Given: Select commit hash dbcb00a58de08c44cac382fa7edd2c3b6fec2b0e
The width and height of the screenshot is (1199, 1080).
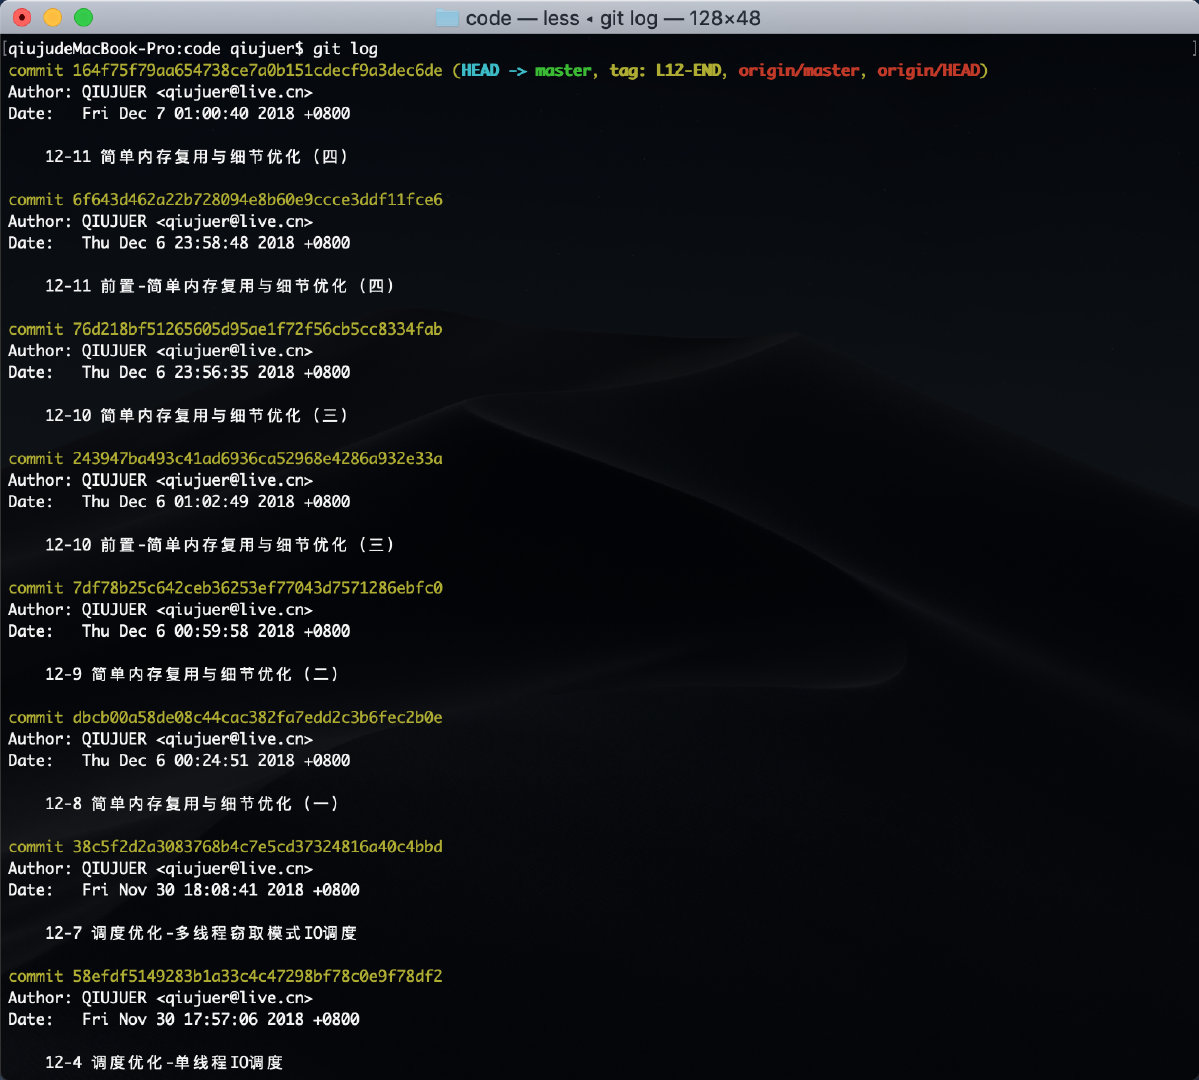Looking at the screenshot, I should [257, 717].
